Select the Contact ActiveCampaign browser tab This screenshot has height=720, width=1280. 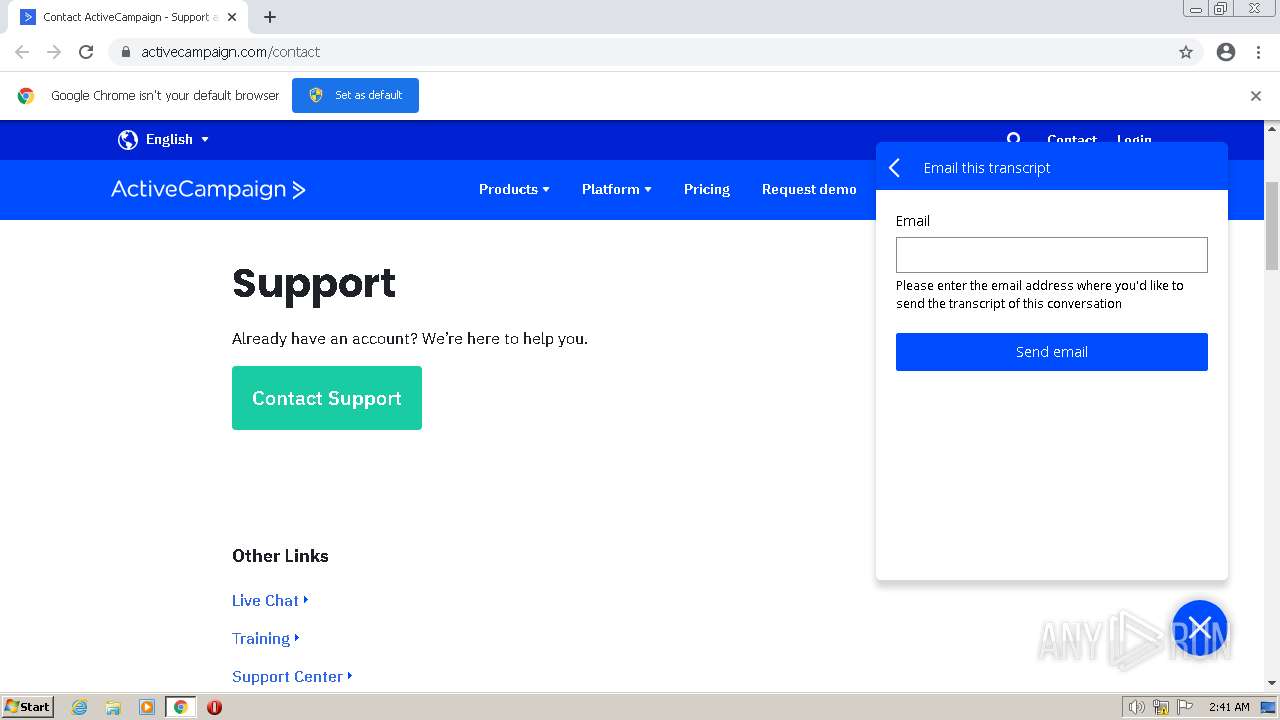coord(130,17)
